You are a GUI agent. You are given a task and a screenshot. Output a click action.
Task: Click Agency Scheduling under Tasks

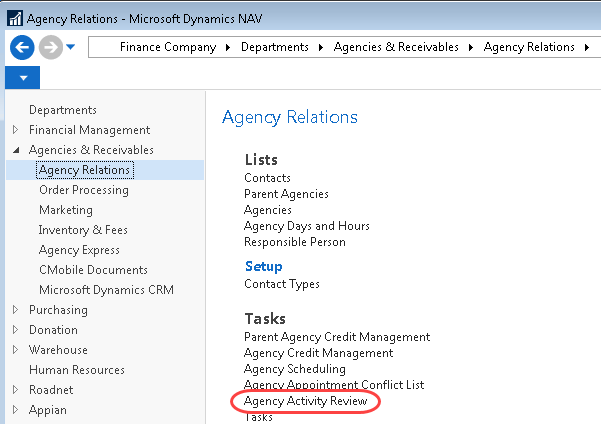tap(296, 369)
